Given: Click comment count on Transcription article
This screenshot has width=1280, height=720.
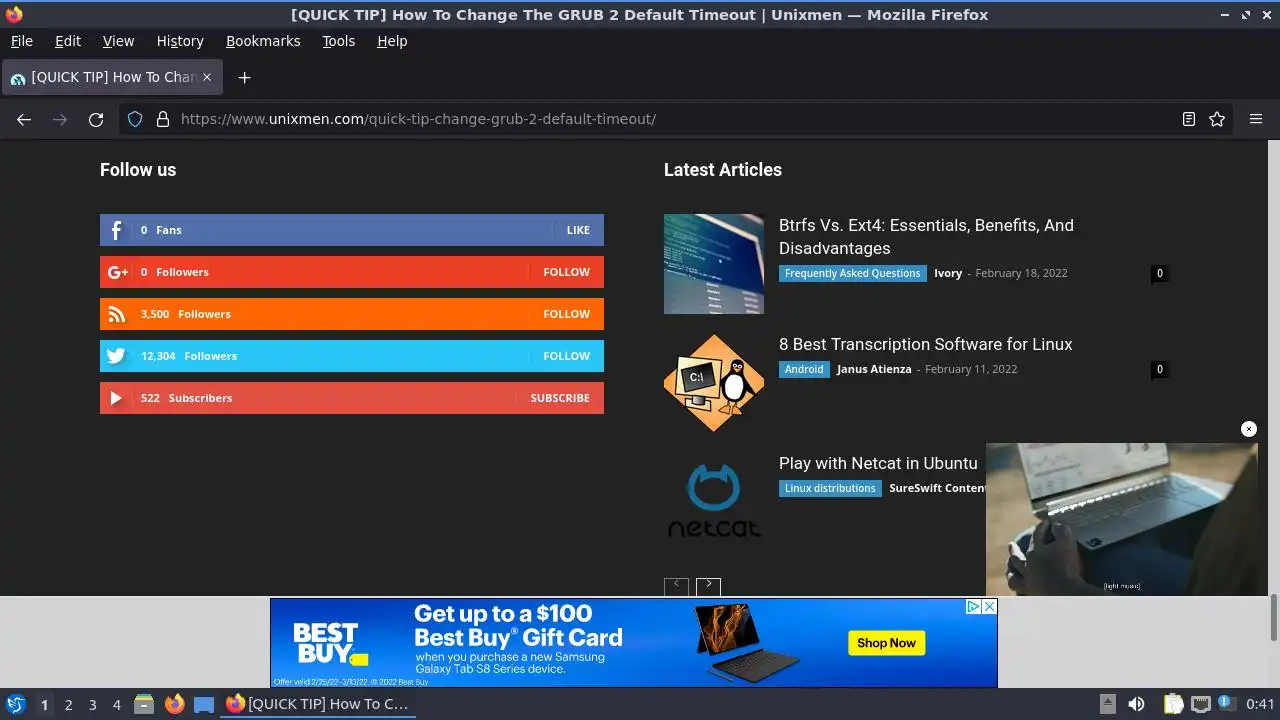Looking at the screenshot, I should pos(1160,369).
